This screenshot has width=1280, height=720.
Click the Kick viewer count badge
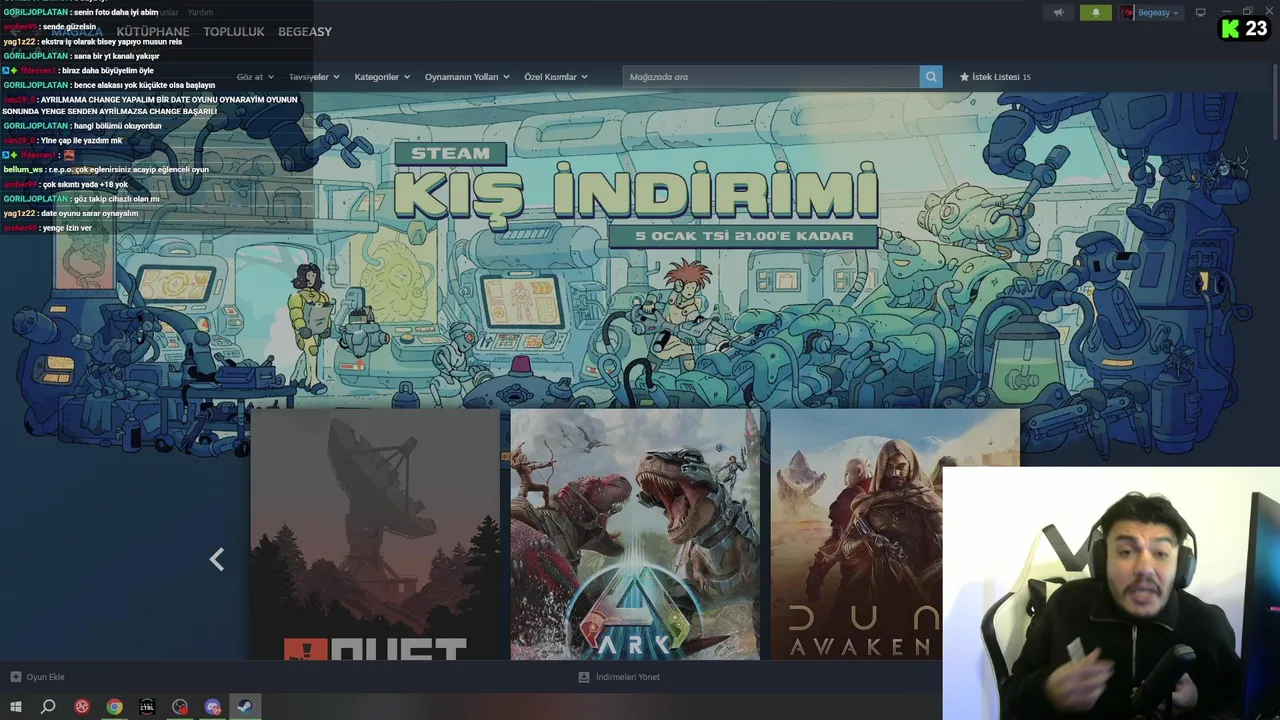tap(1245, 28)
